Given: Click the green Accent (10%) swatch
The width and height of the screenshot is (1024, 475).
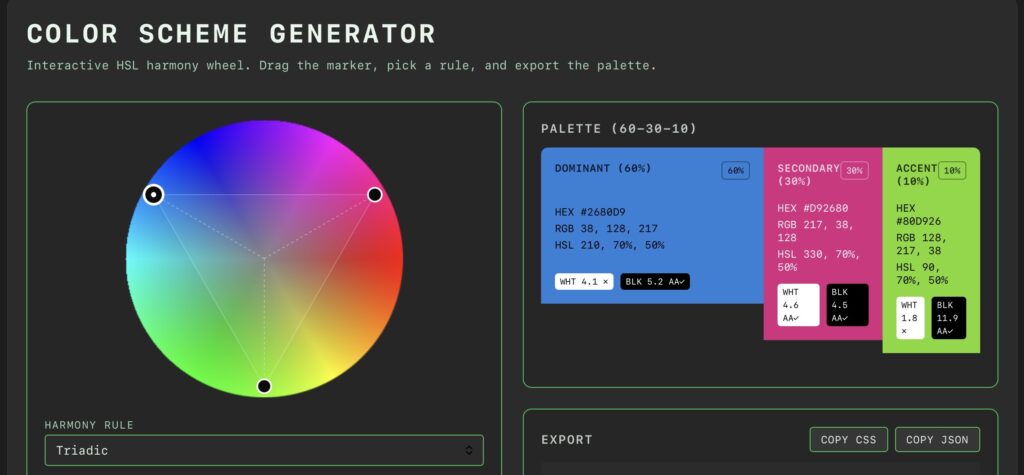Looking at the screenshot, I should click(x=931, y=250).
